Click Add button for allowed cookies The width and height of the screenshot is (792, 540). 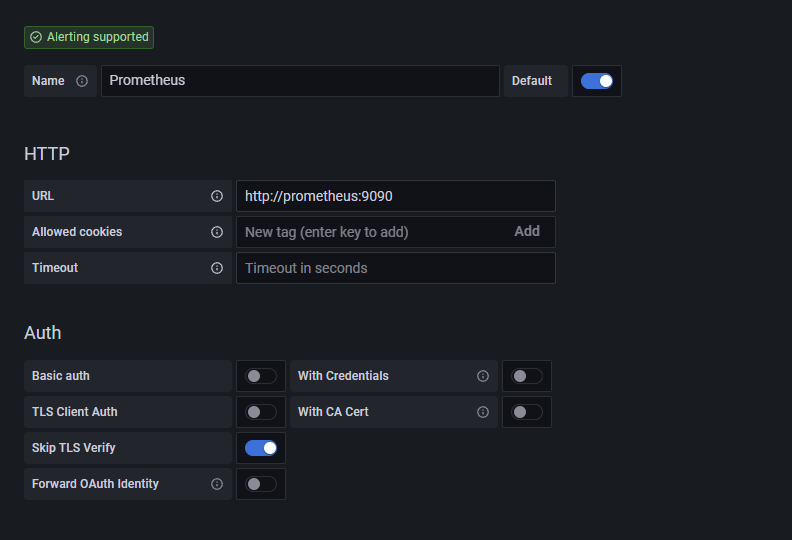(x=527, y=231)
